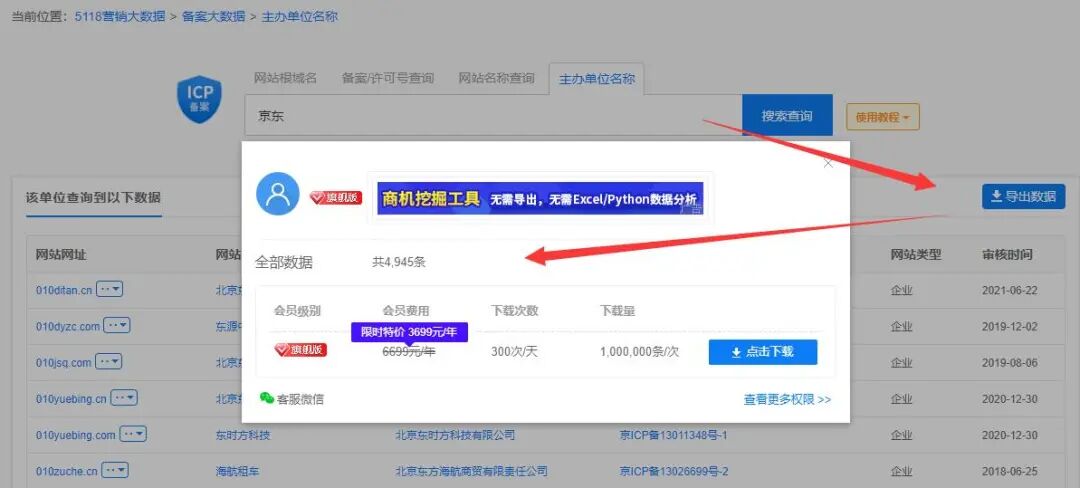Click the 该单位查询到以下数据 heading tab
The image size is (1080, 488).
(x=94, y=198)
